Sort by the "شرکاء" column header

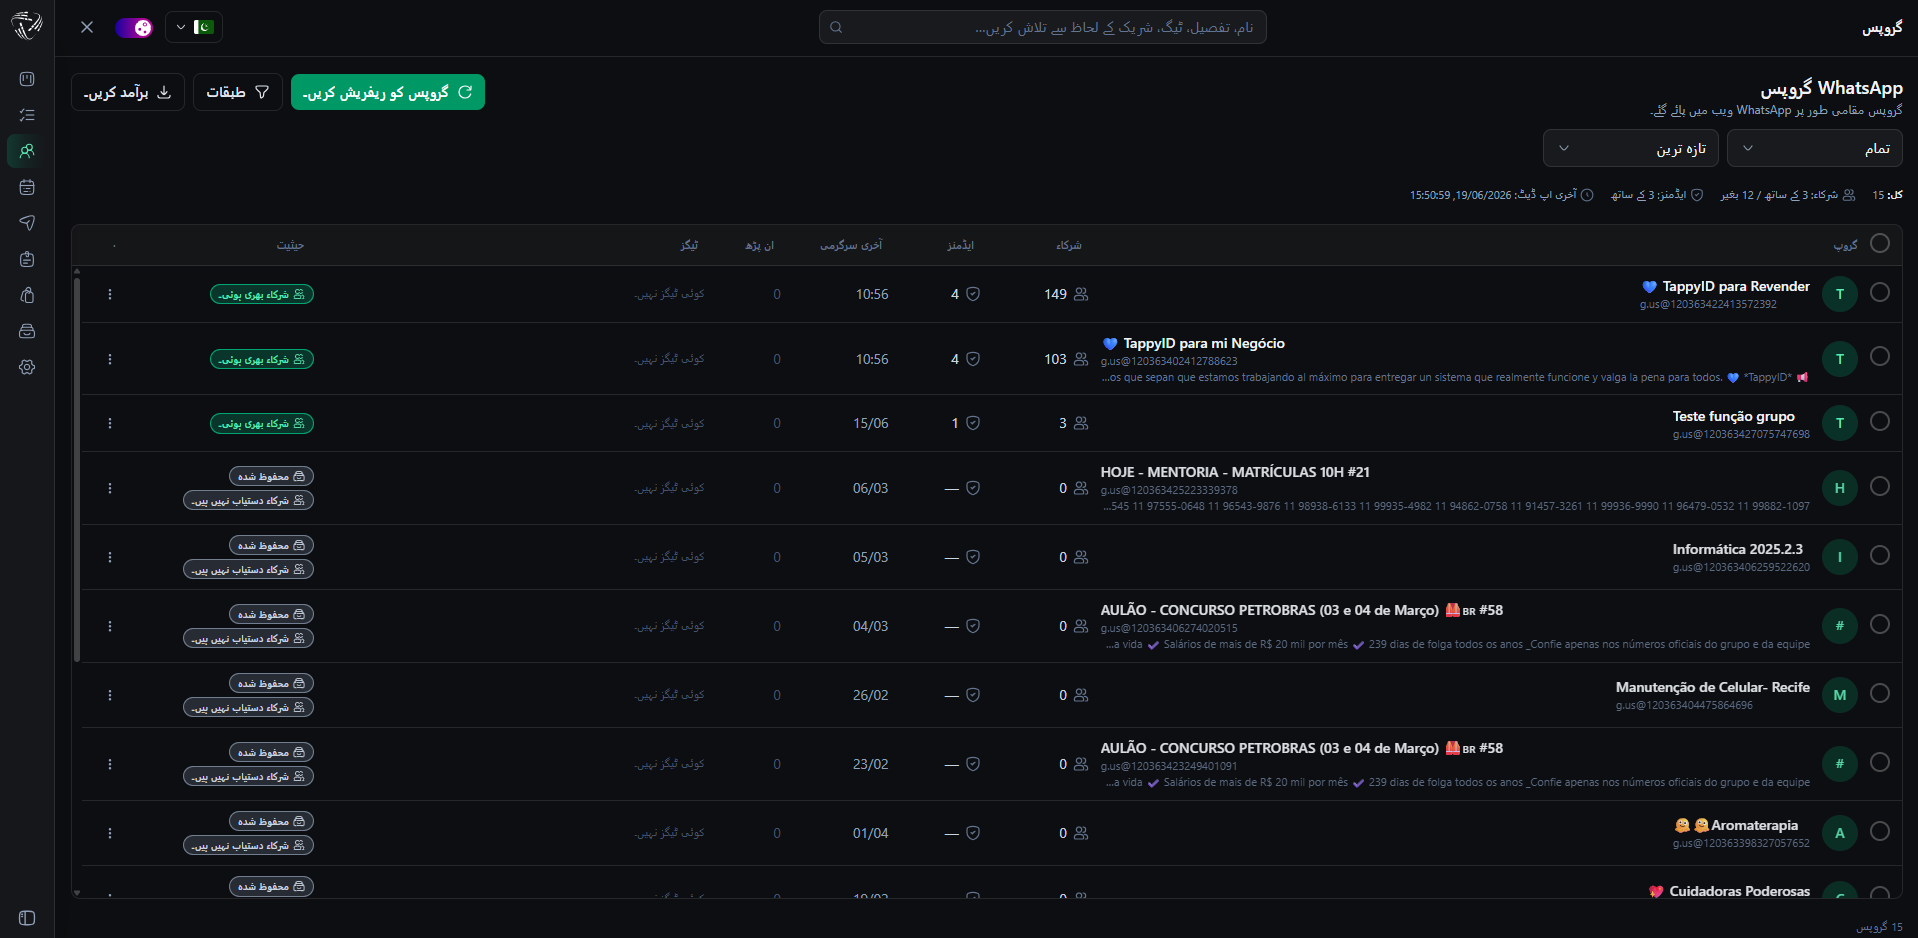pos(1069,245)
